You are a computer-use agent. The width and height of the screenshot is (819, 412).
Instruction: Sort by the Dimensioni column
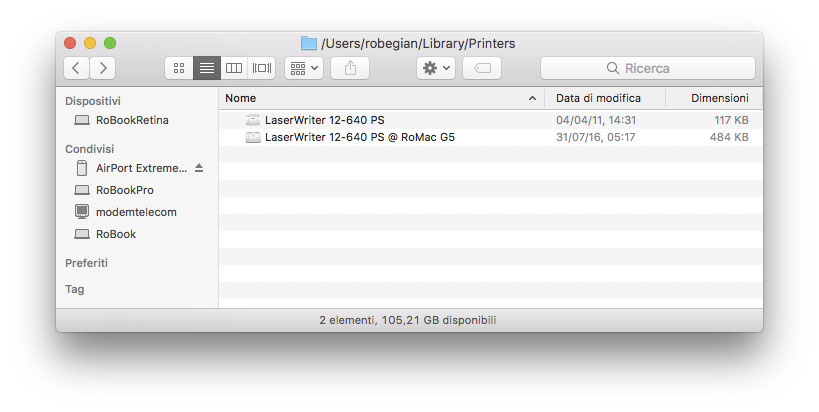tap(714, 98)
